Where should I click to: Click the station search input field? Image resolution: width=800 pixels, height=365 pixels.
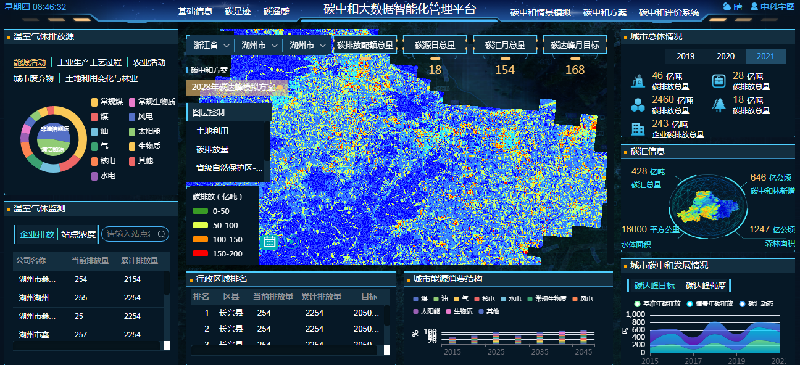pyautogui.click(x=135, y=234)
